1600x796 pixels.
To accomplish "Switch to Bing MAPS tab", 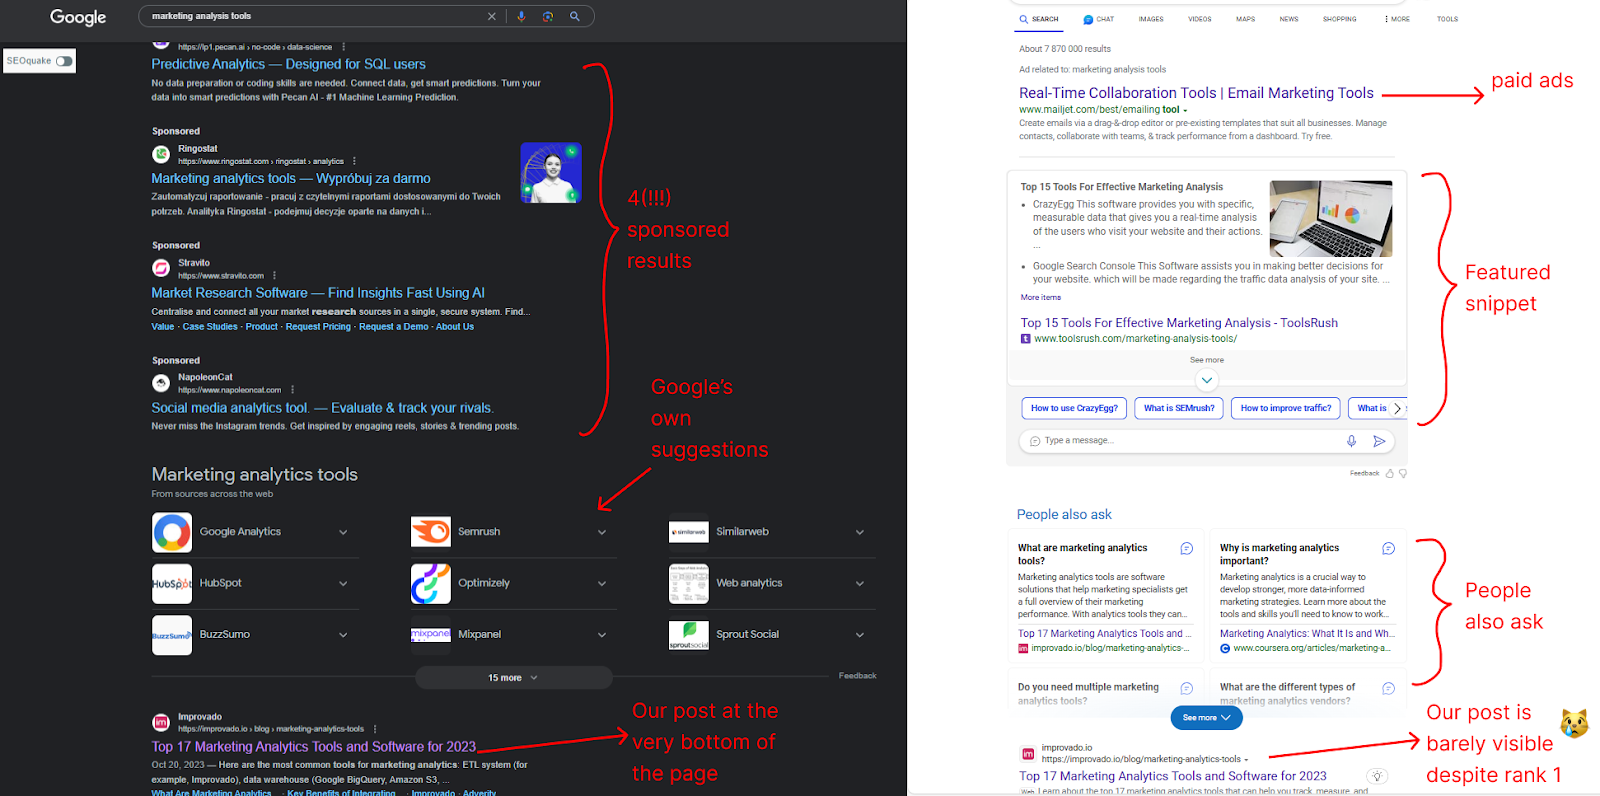I will point(1245,19).
